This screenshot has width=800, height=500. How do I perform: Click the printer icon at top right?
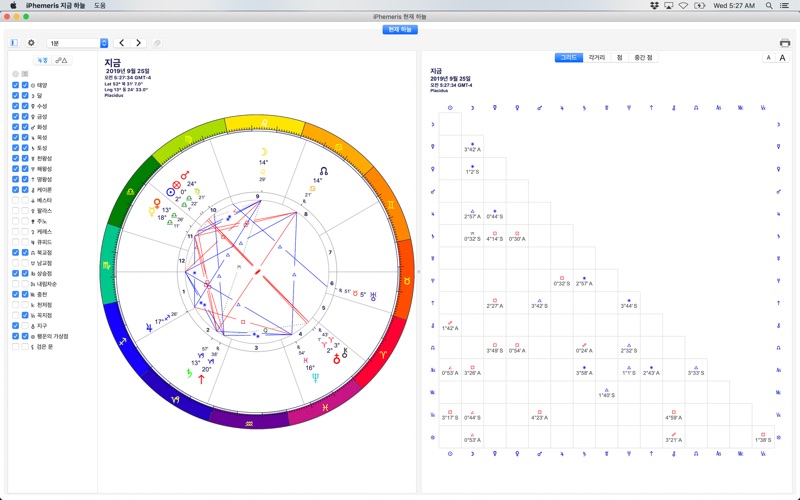(785, 43)
